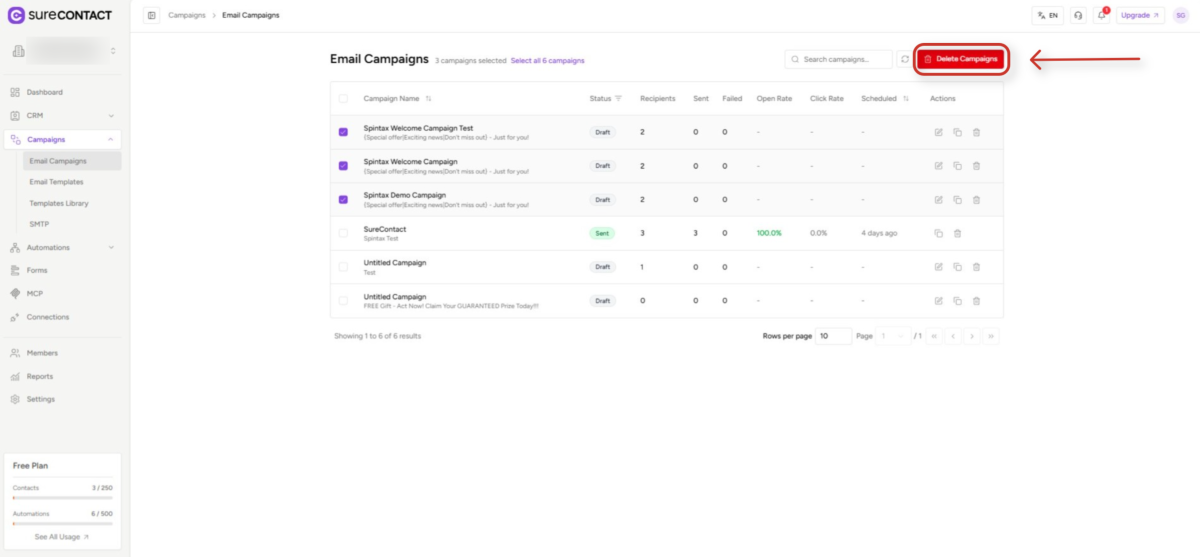Open the support headset icon
The height and width of the screenshot is (557, 1200).
click(1078, 15)
